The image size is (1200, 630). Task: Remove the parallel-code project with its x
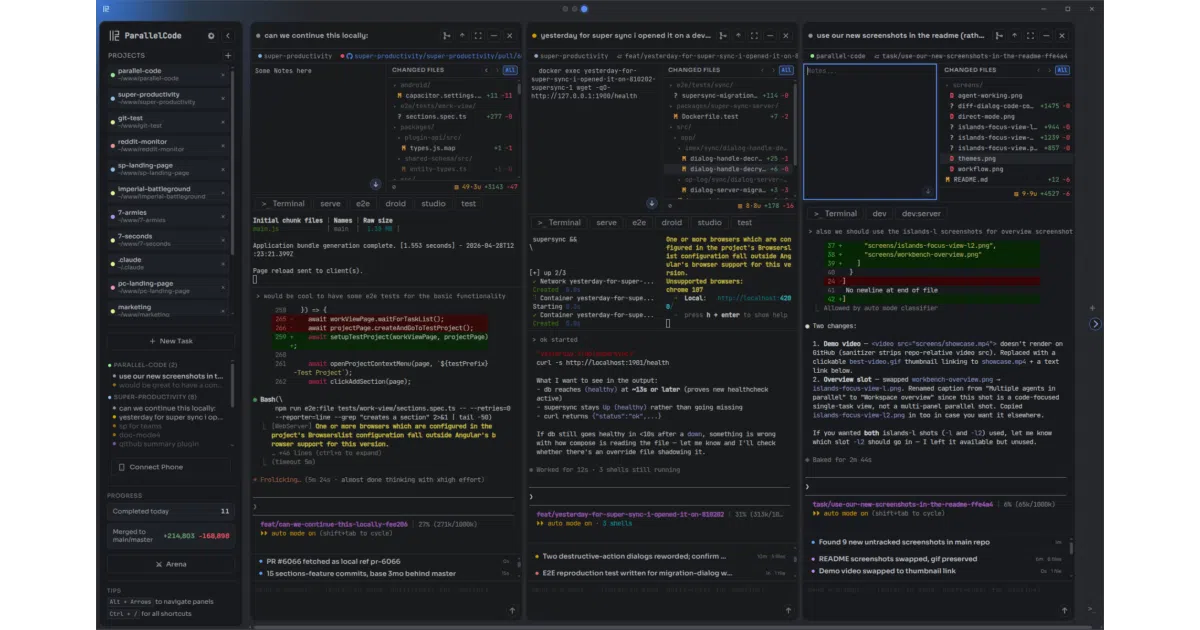coord(223,75)
